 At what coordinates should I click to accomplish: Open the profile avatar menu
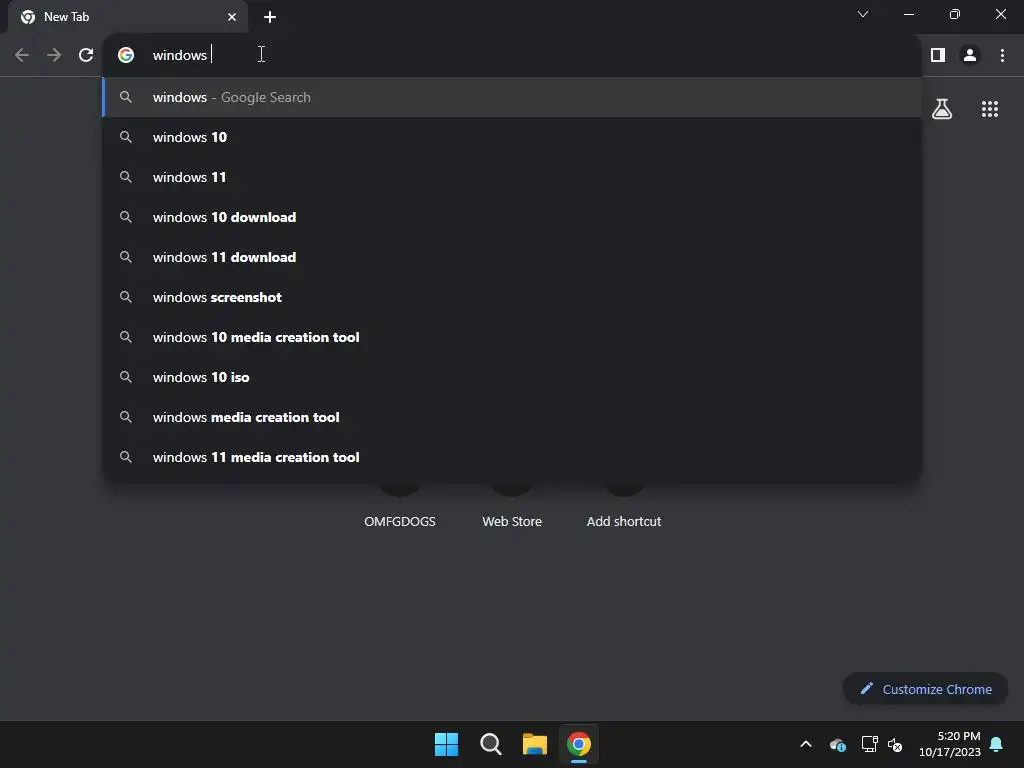coord(970,55)
